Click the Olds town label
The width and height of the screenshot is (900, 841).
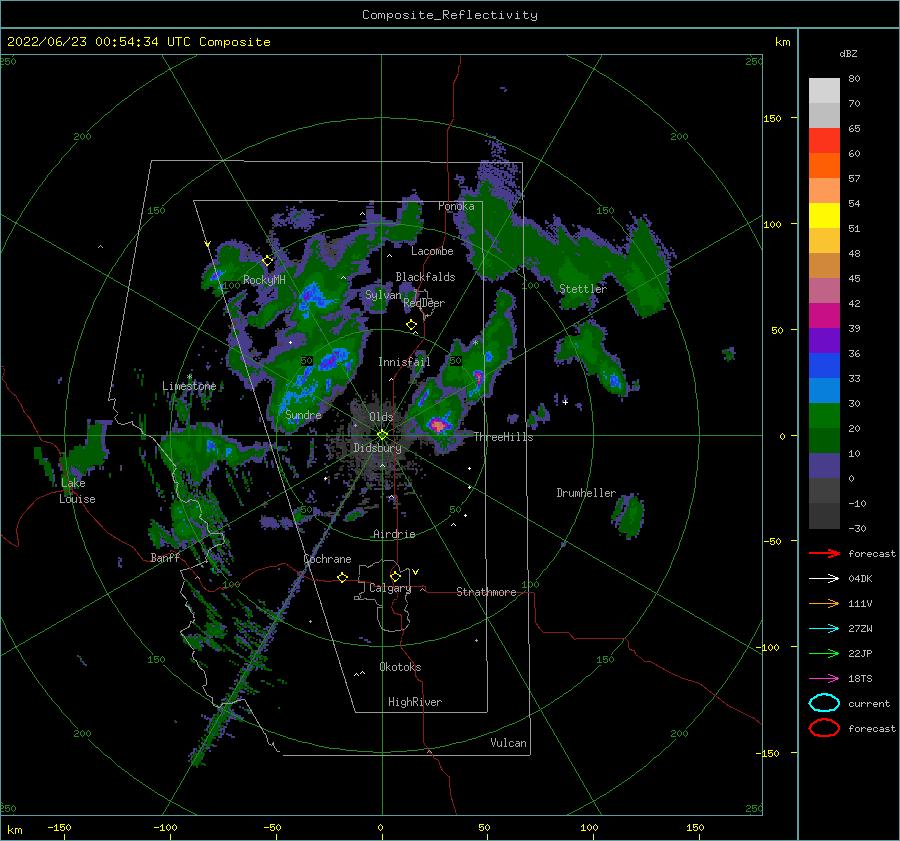[381, 417]
